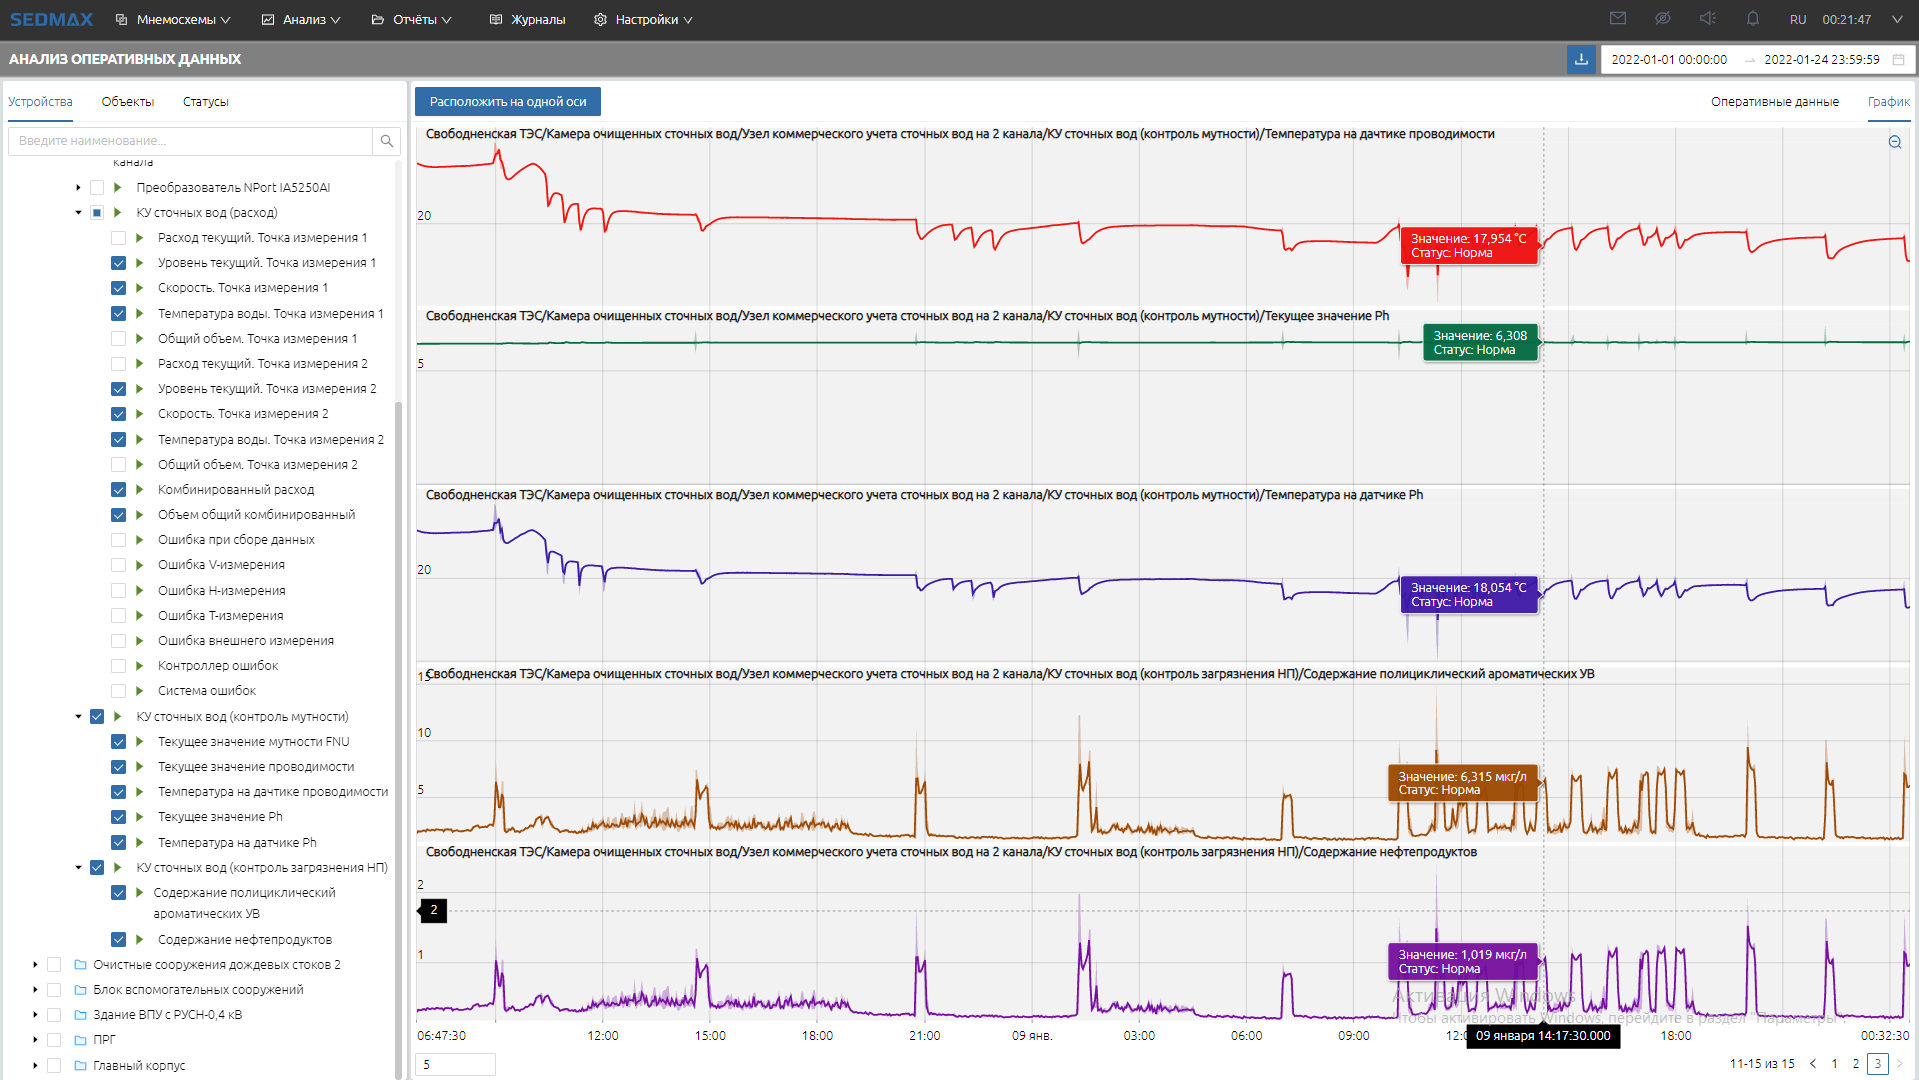This screenshot has height=1080, width=1919.
Task: Collapse the КУ сточных вод (контроль мутности) node
Action: 78,717
